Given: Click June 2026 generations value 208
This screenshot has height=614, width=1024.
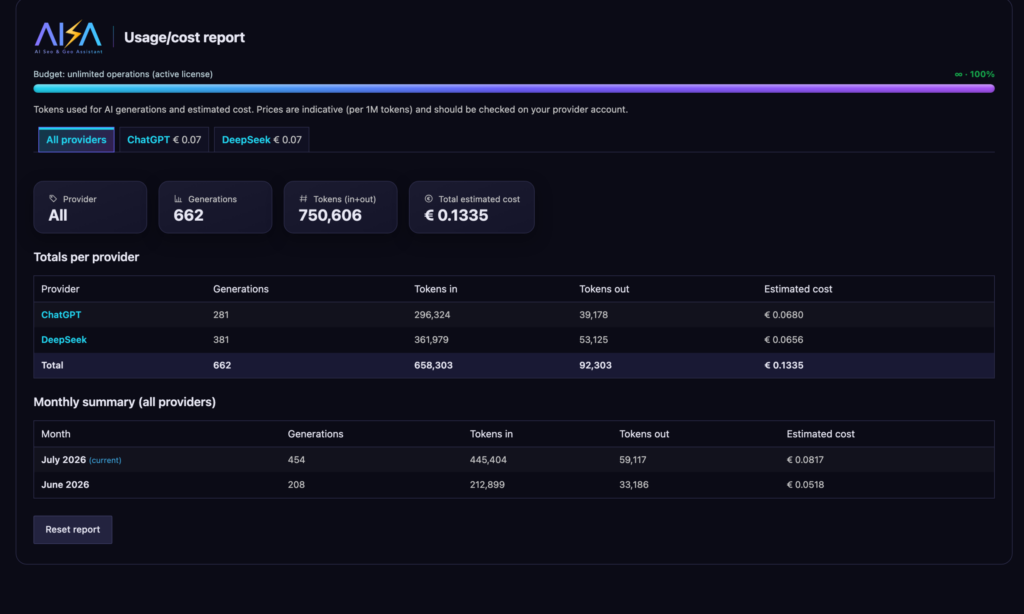Looking at the screenshot, I should 296,485.
